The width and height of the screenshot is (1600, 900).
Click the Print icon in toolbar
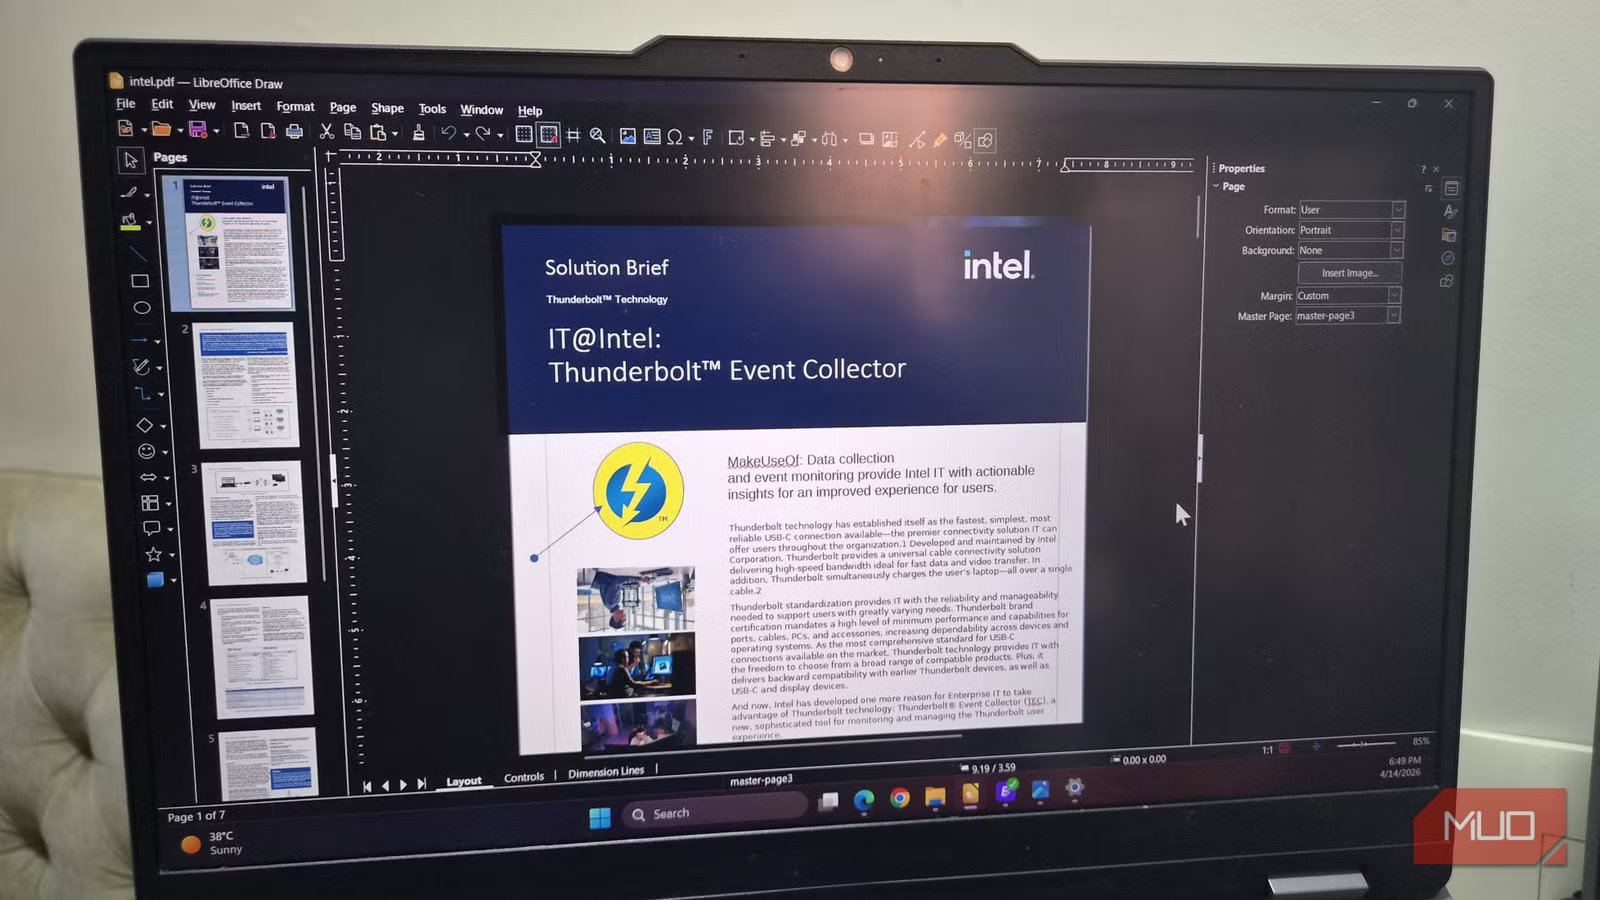click(294, 132)
